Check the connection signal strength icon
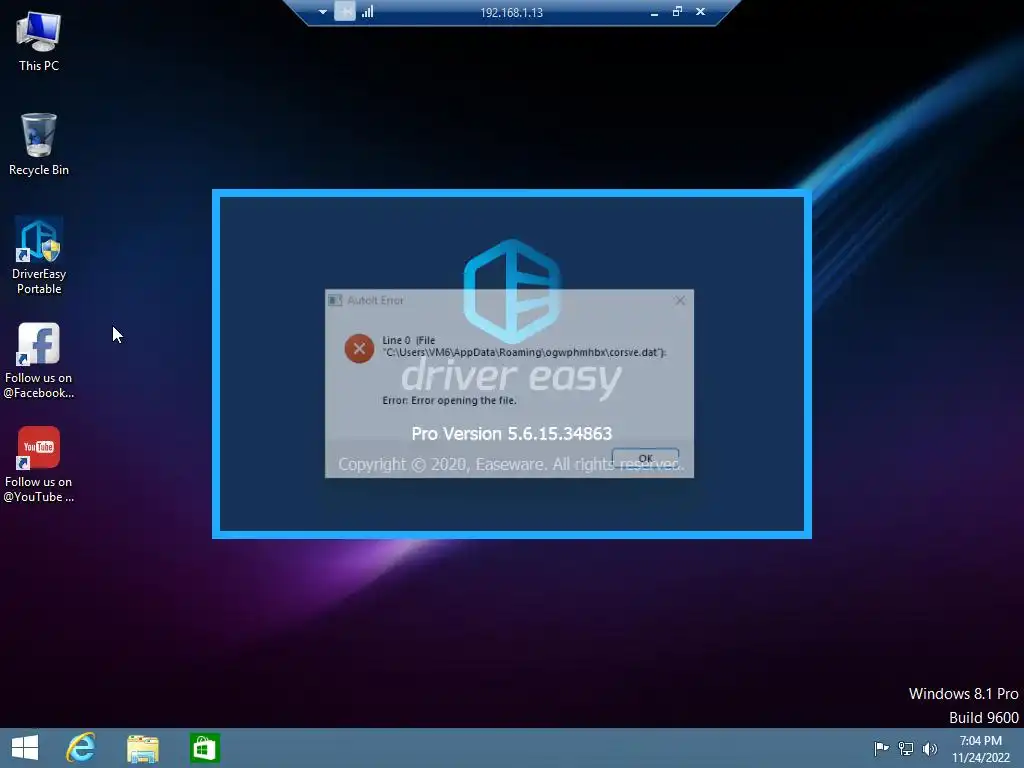The height and width of the screenshot is (768, 1024). click(368, 12)
